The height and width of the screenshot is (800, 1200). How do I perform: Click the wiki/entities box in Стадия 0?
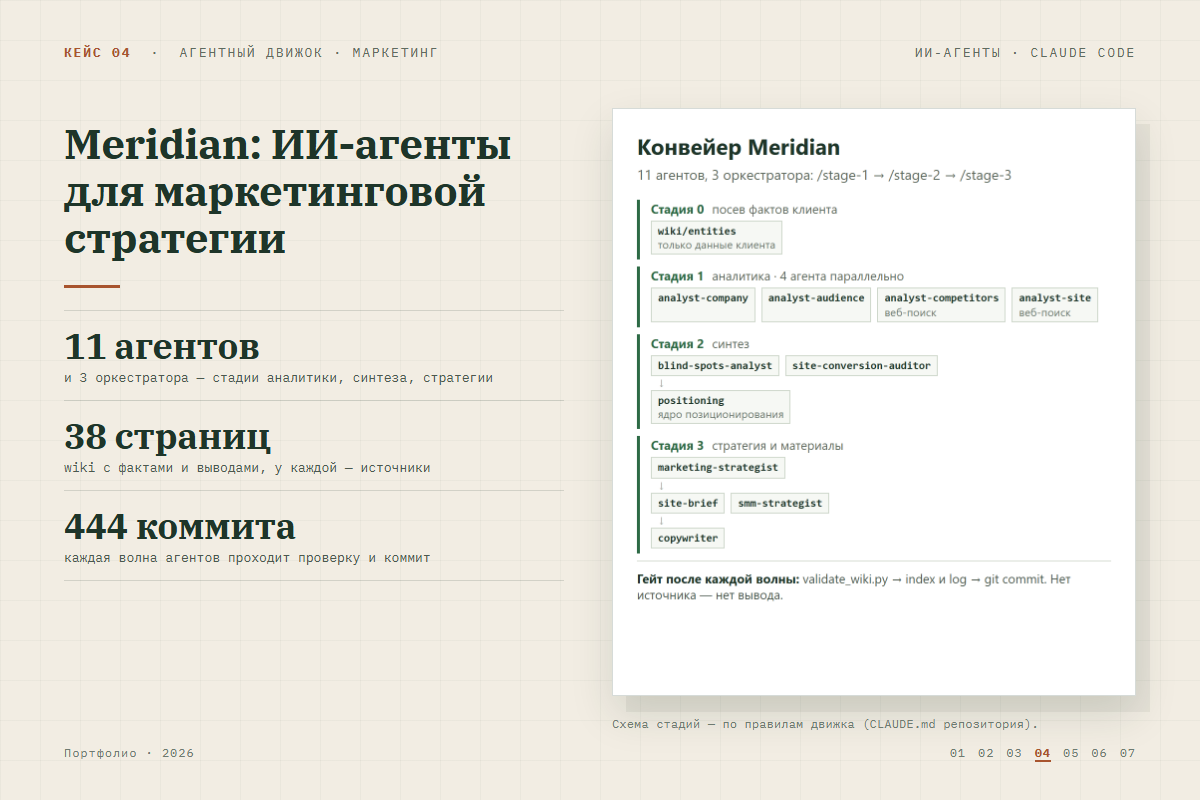[716, 238]
